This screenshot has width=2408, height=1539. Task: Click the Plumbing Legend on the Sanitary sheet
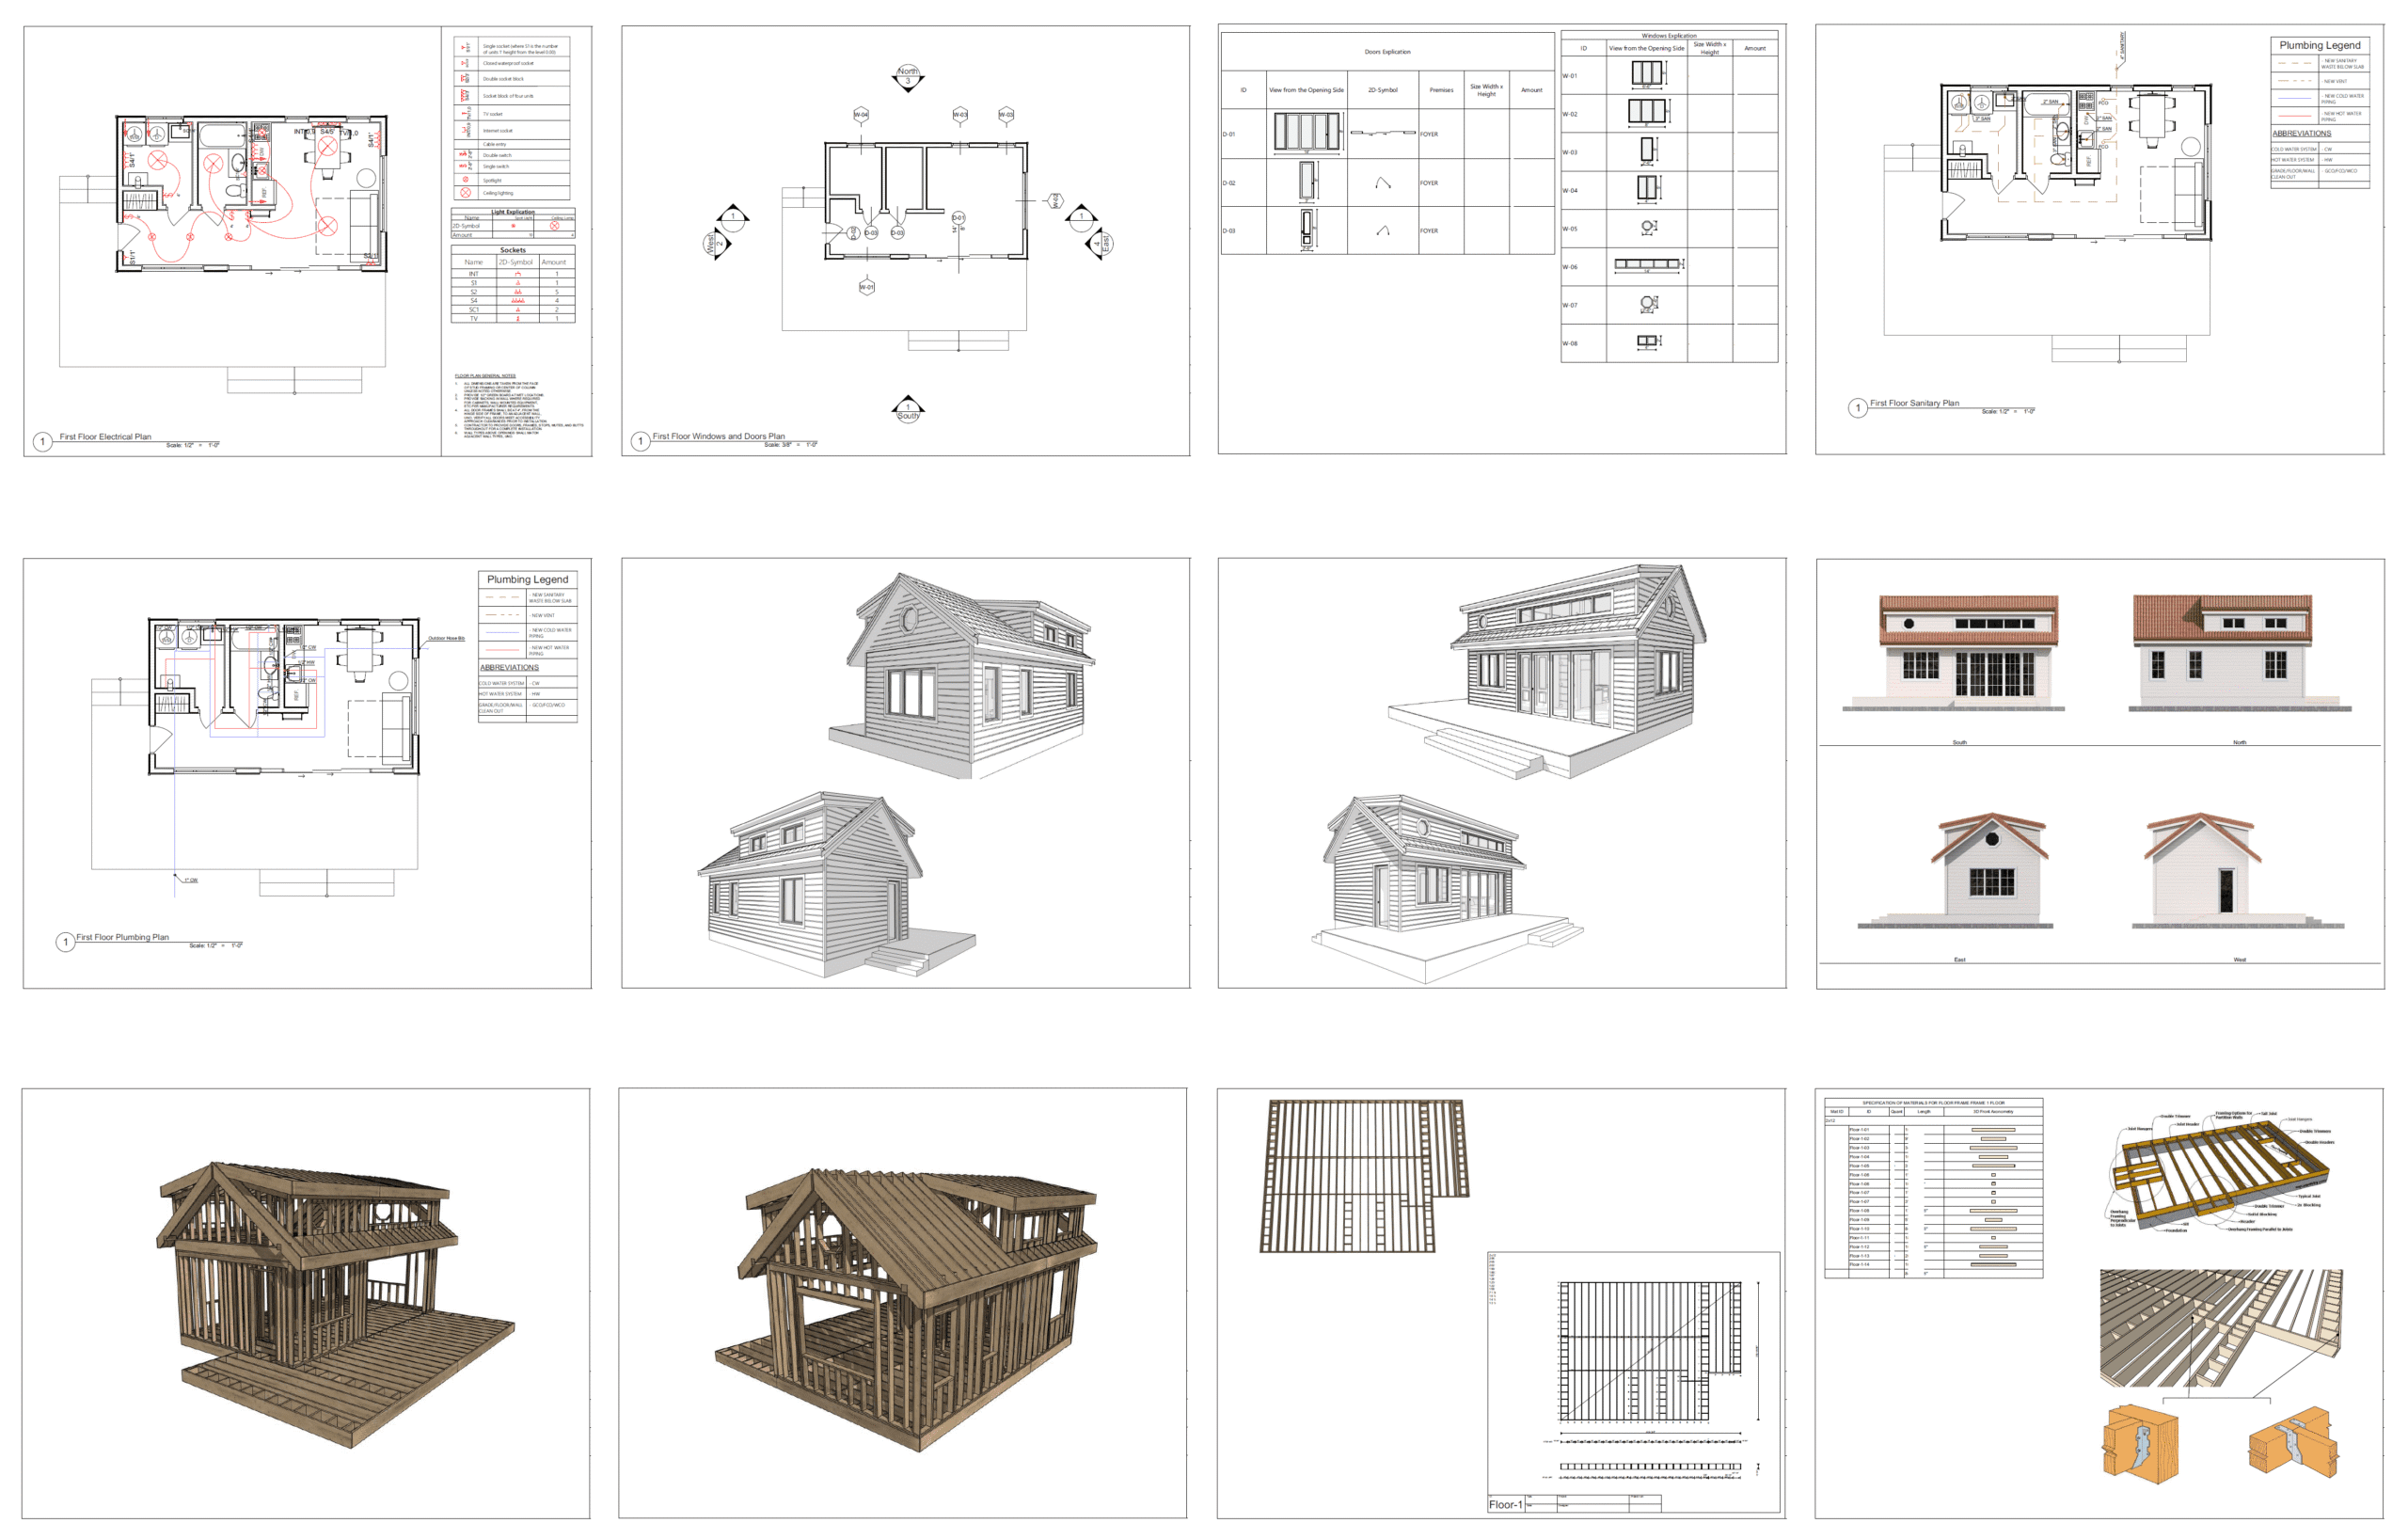tap(2320, 111)
